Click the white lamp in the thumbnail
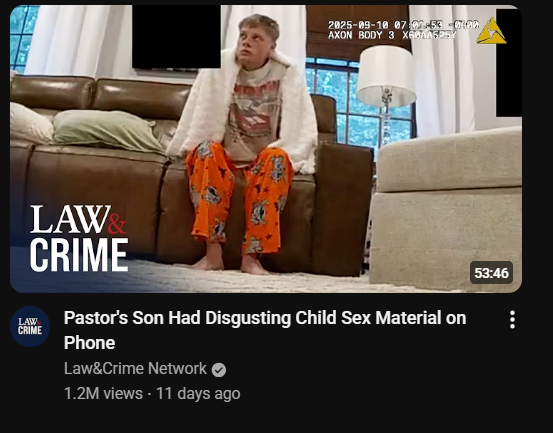 [x=387, y=88]
